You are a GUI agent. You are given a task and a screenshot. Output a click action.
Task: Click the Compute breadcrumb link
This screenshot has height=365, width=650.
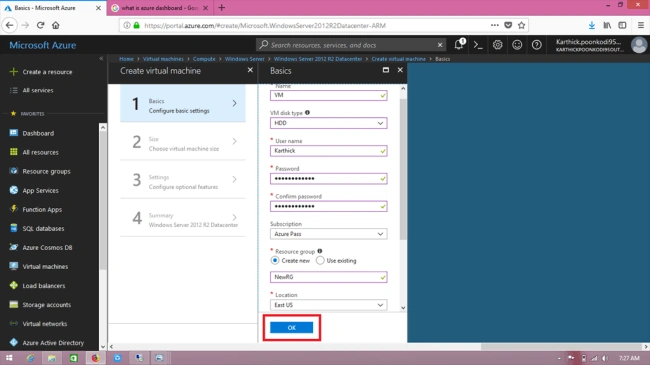204,59
